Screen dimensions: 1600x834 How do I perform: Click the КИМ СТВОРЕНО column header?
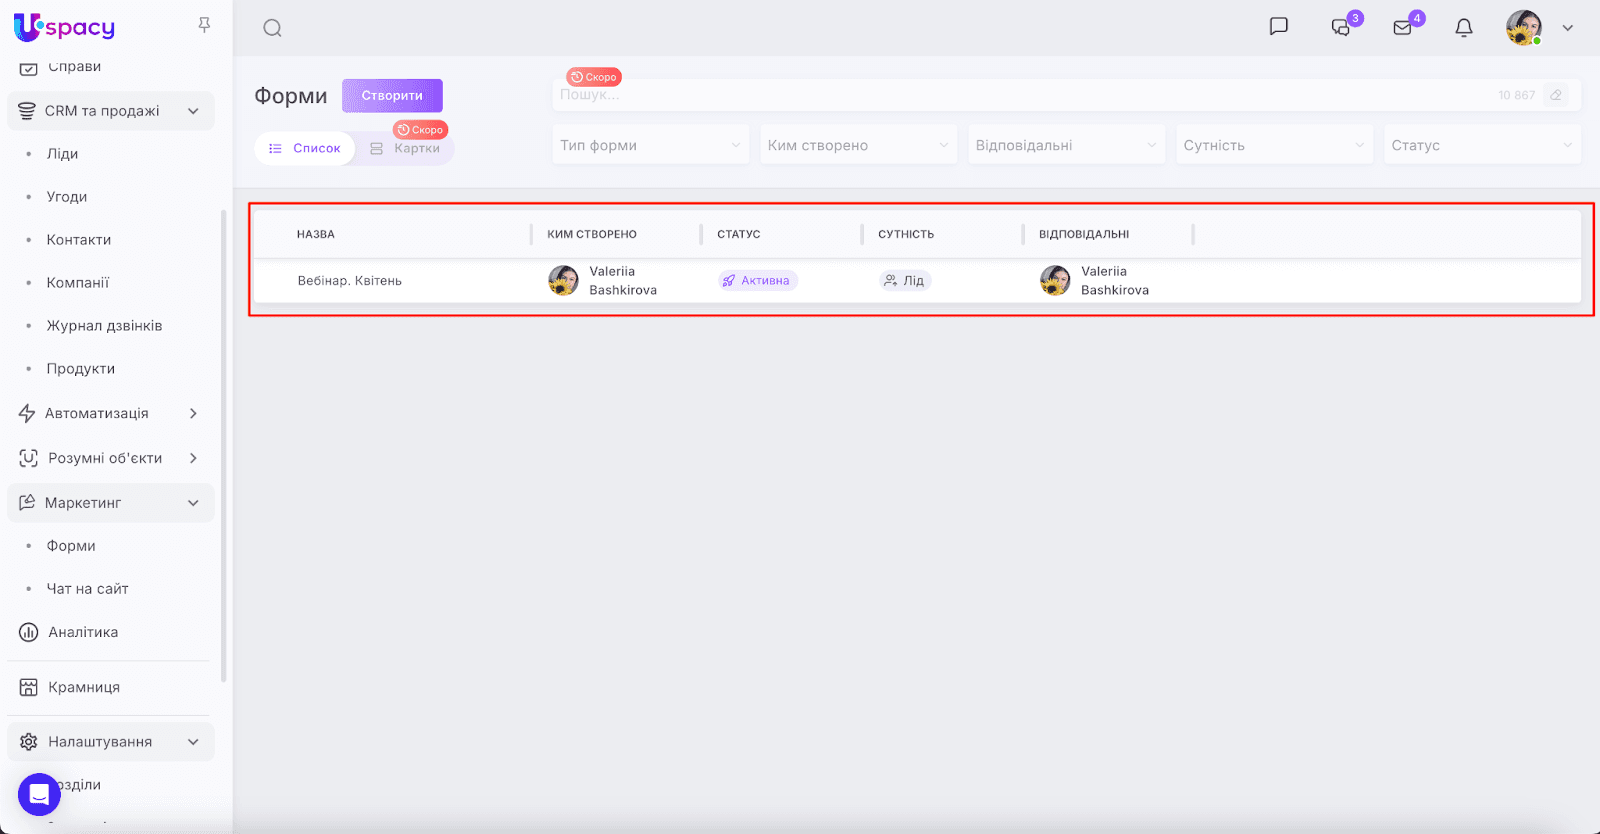(x=592, y=234)
